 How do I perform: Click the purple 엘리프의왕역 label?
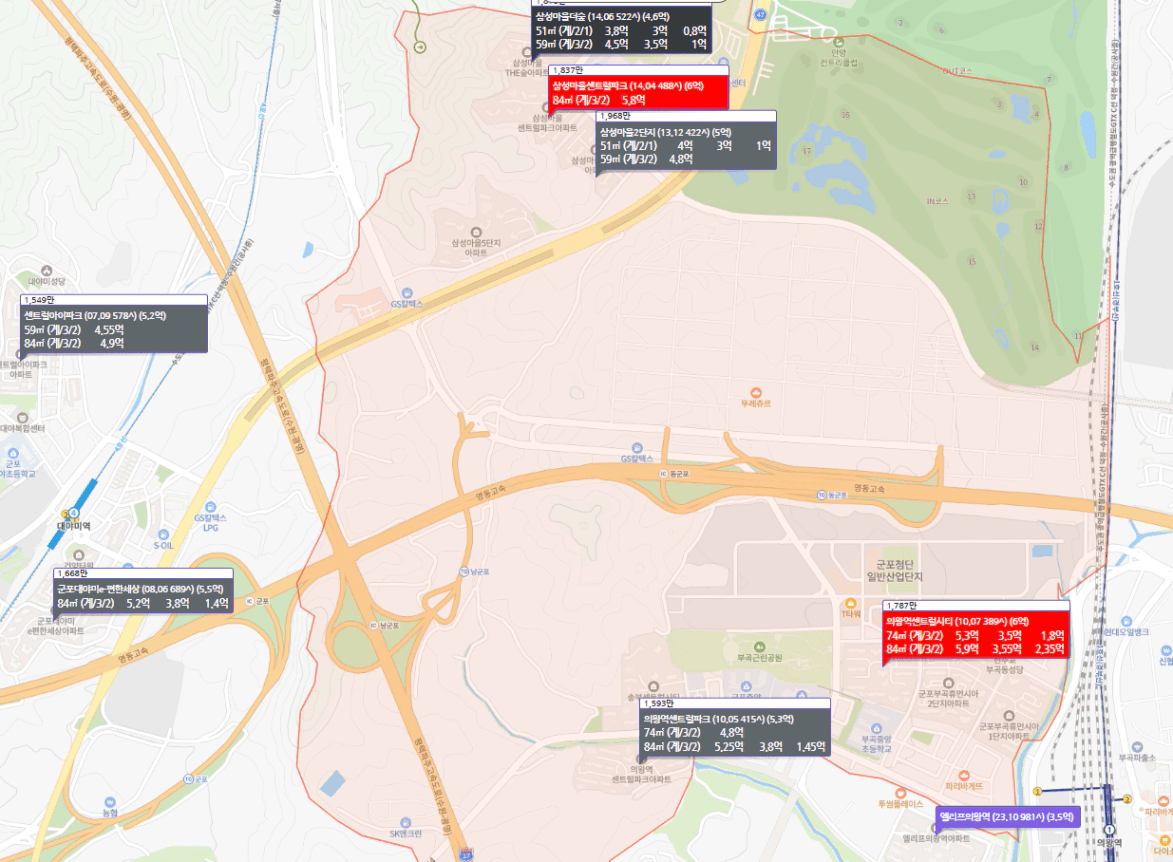[1007, 817]
